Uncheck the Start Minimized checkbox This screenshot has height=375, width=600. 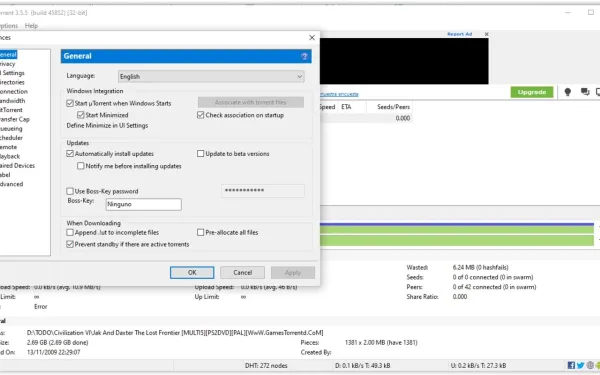point(80,115)
